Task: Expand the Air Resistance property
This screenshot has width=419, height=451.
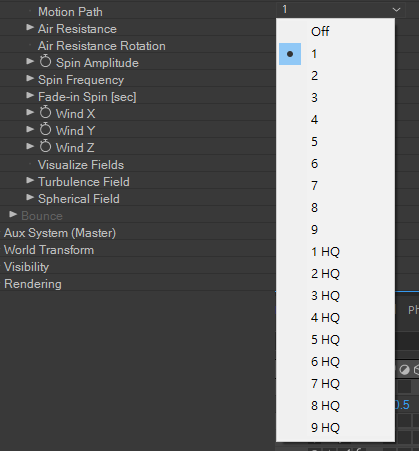Action: tap(30, 28)
